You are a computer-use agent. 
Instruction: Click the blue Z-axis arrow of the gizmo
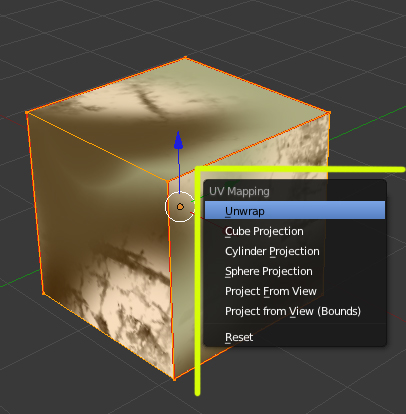click(x=179, y=140)
